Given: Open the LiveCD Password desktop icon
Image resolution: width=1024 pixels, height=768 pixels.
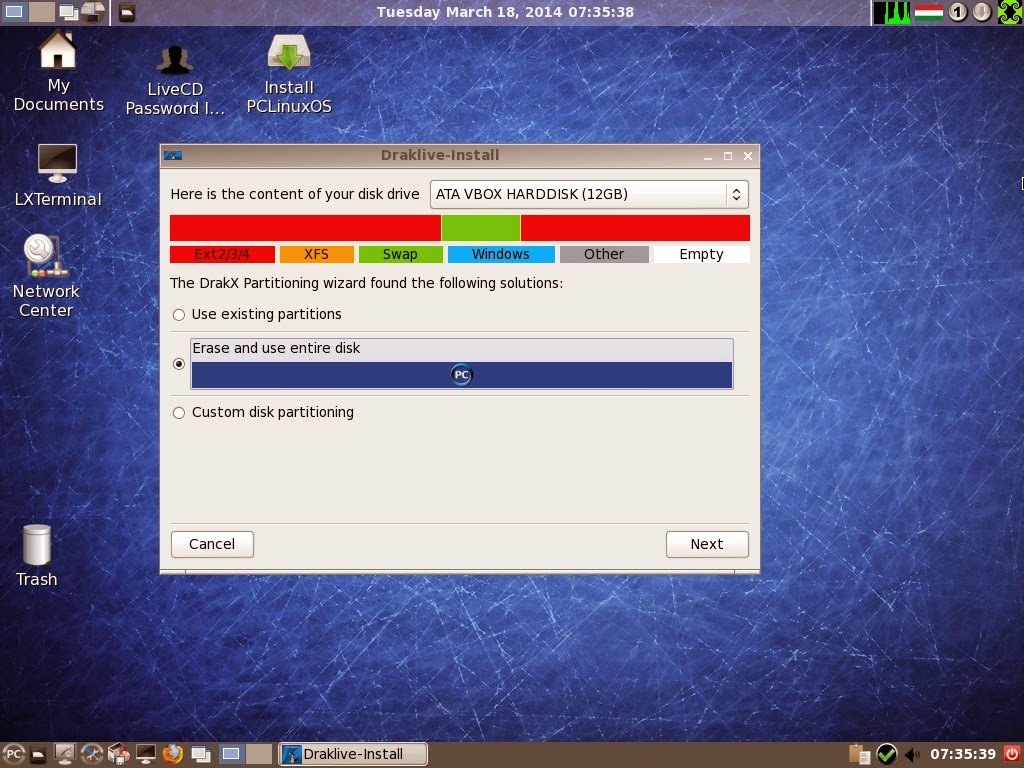Looking at the screenshot, I should 175,81.
